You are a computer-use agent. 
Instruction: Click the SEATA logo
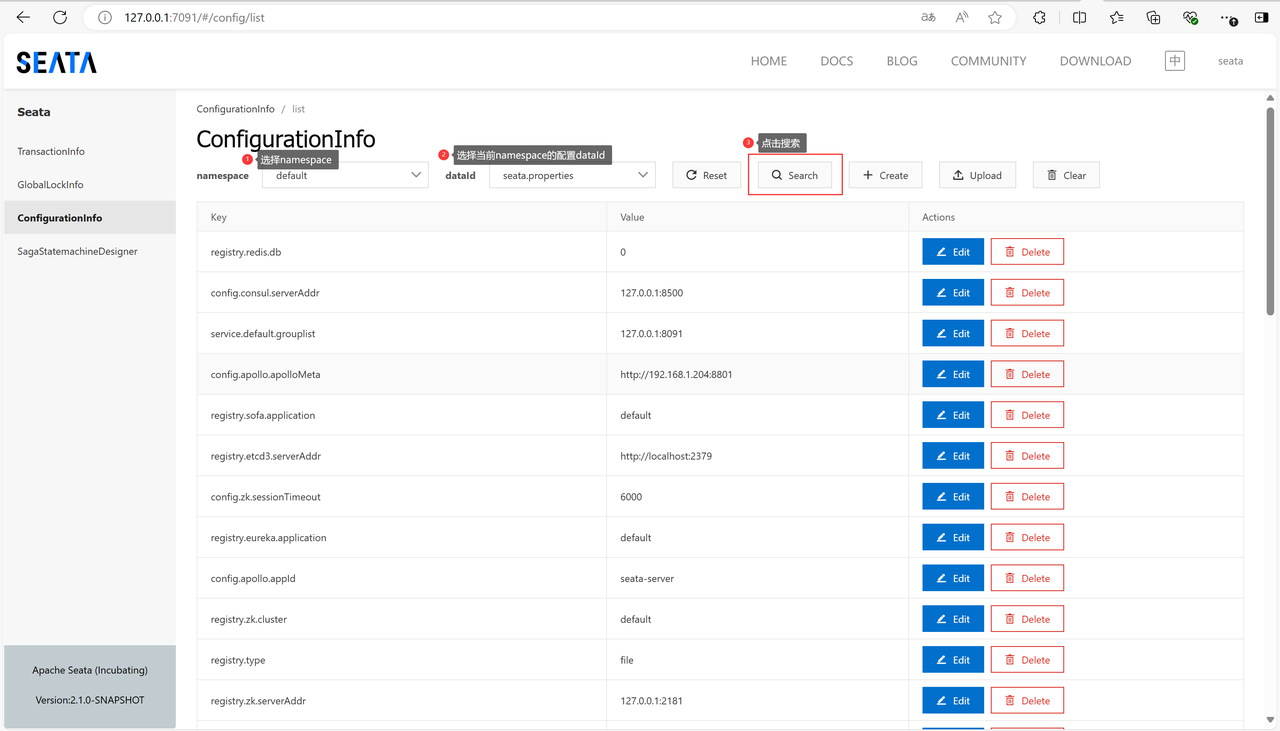pyautogui.click(x=57, y=62)
